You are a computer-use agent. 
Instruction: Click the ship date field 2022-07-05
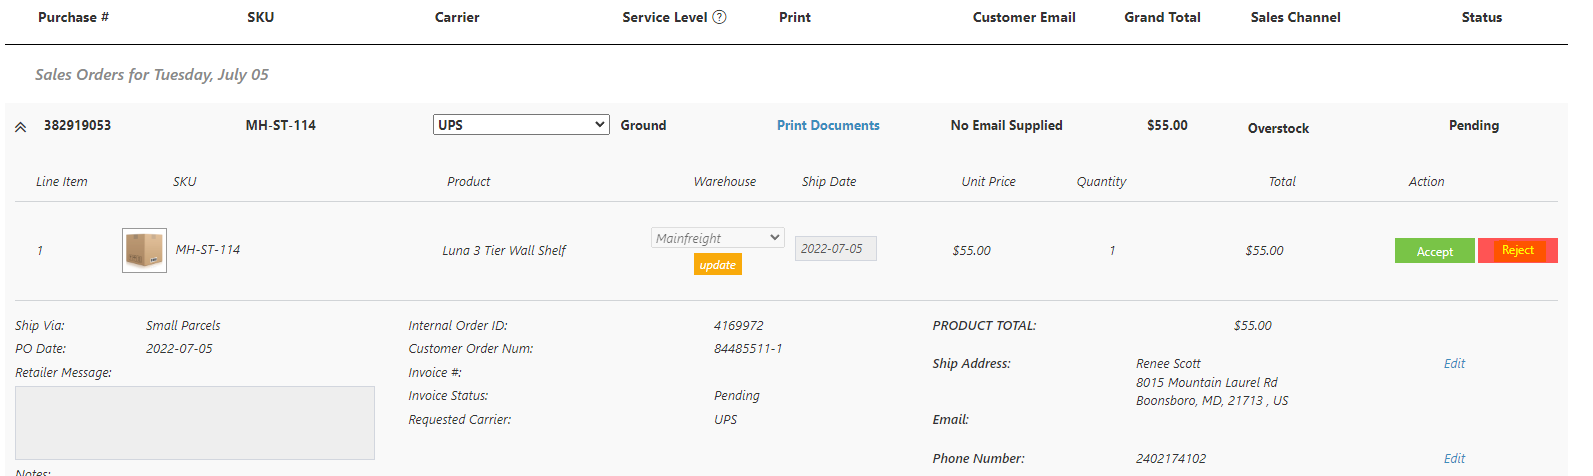coord(835,249)
